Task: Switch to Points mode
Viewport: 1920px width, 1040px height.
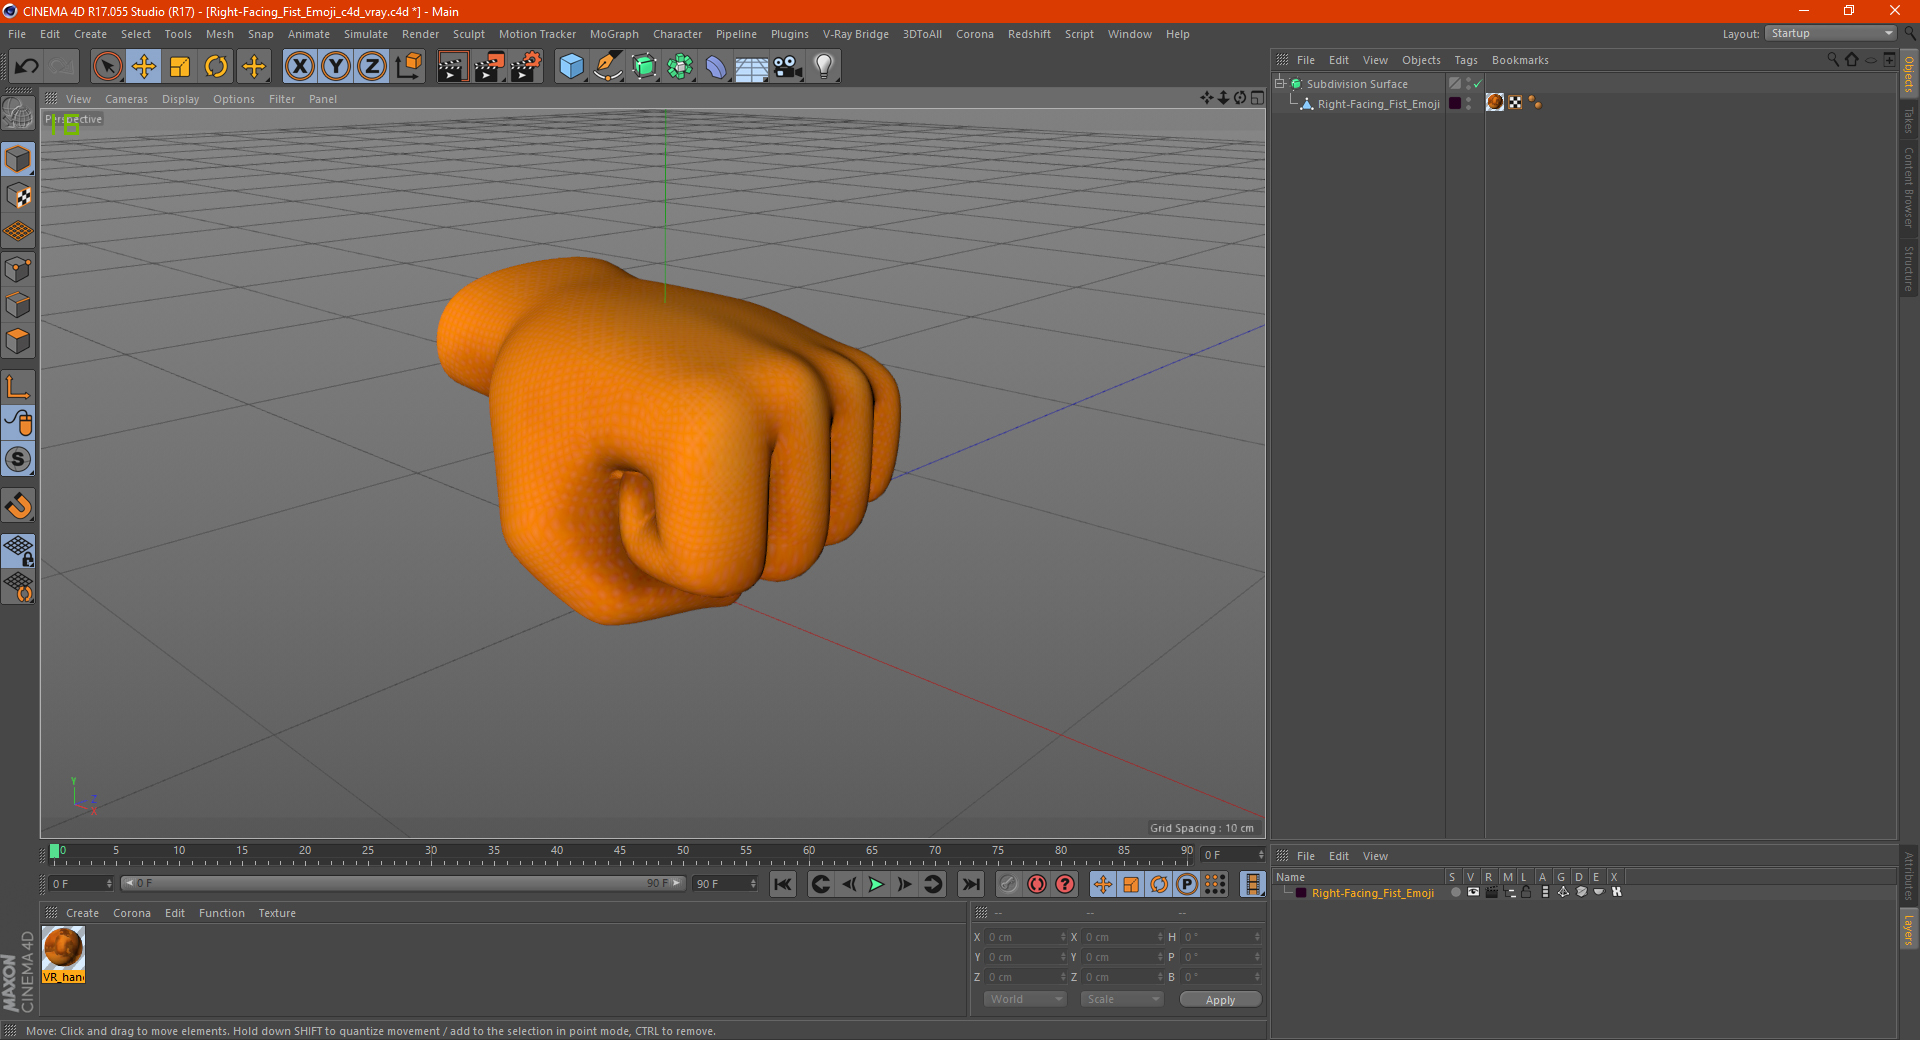Action: pos(19,269)
